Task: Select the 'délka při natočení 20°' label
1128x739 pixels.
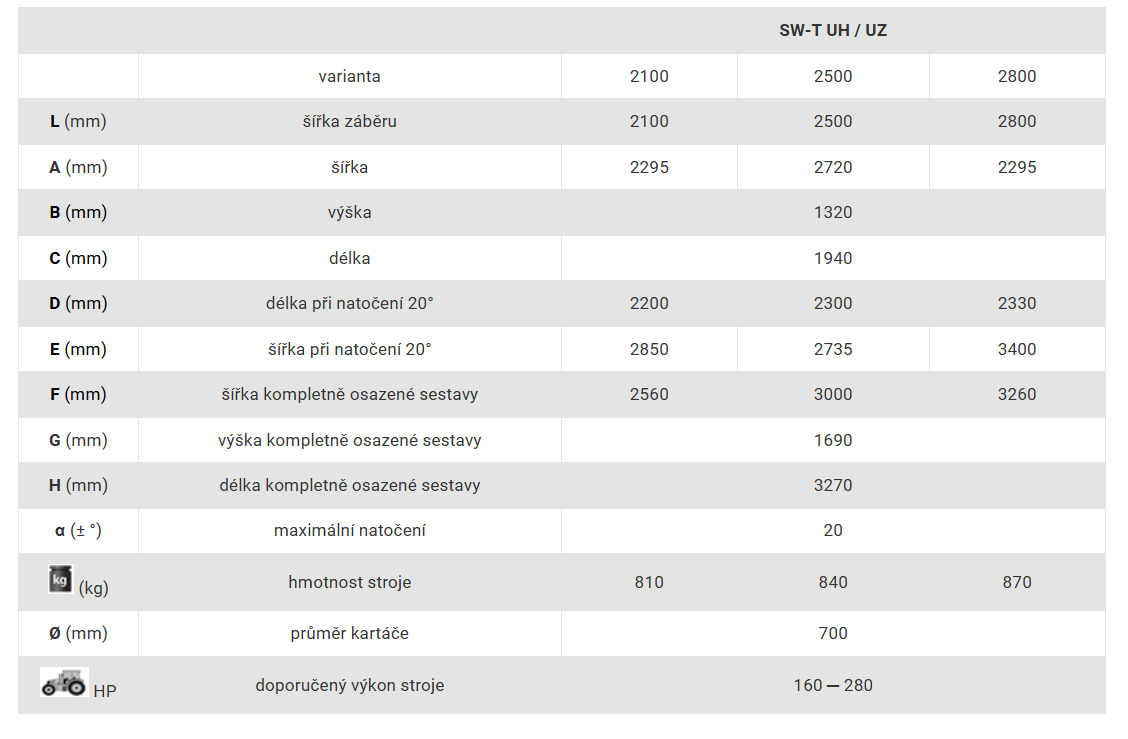Action: tap(350, 304)
